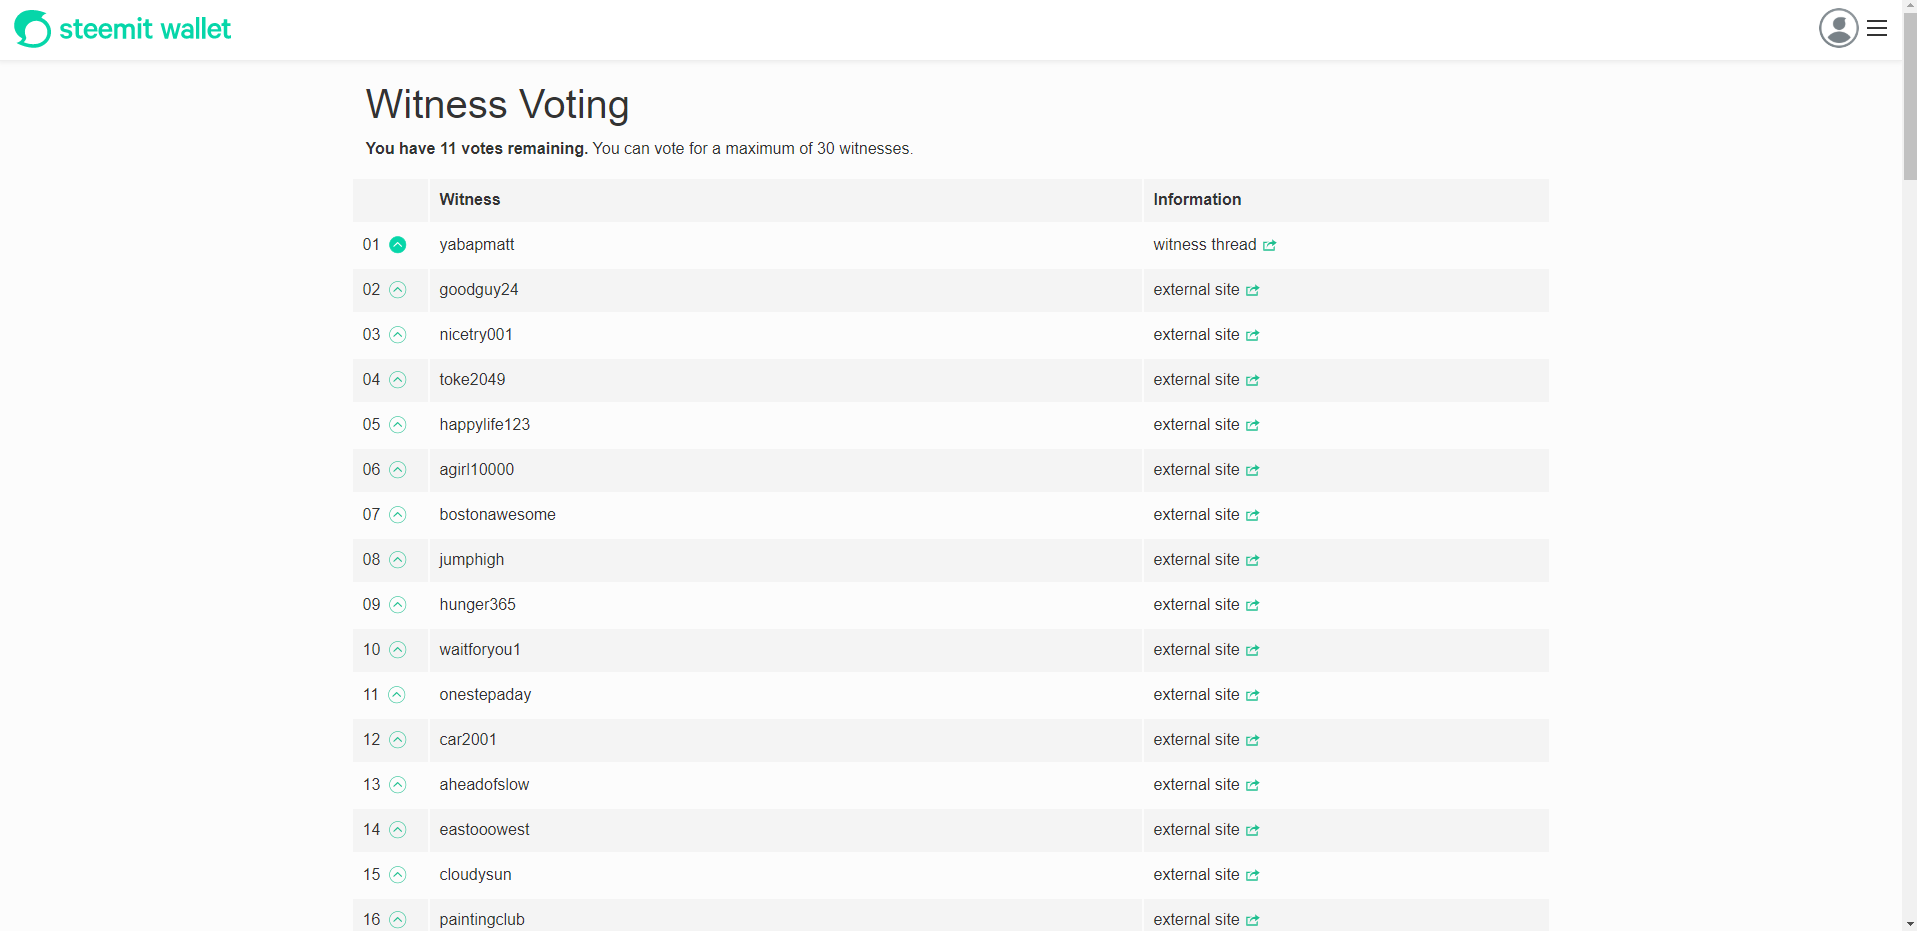Open the user profile avatar icon

click(1838, 28)
